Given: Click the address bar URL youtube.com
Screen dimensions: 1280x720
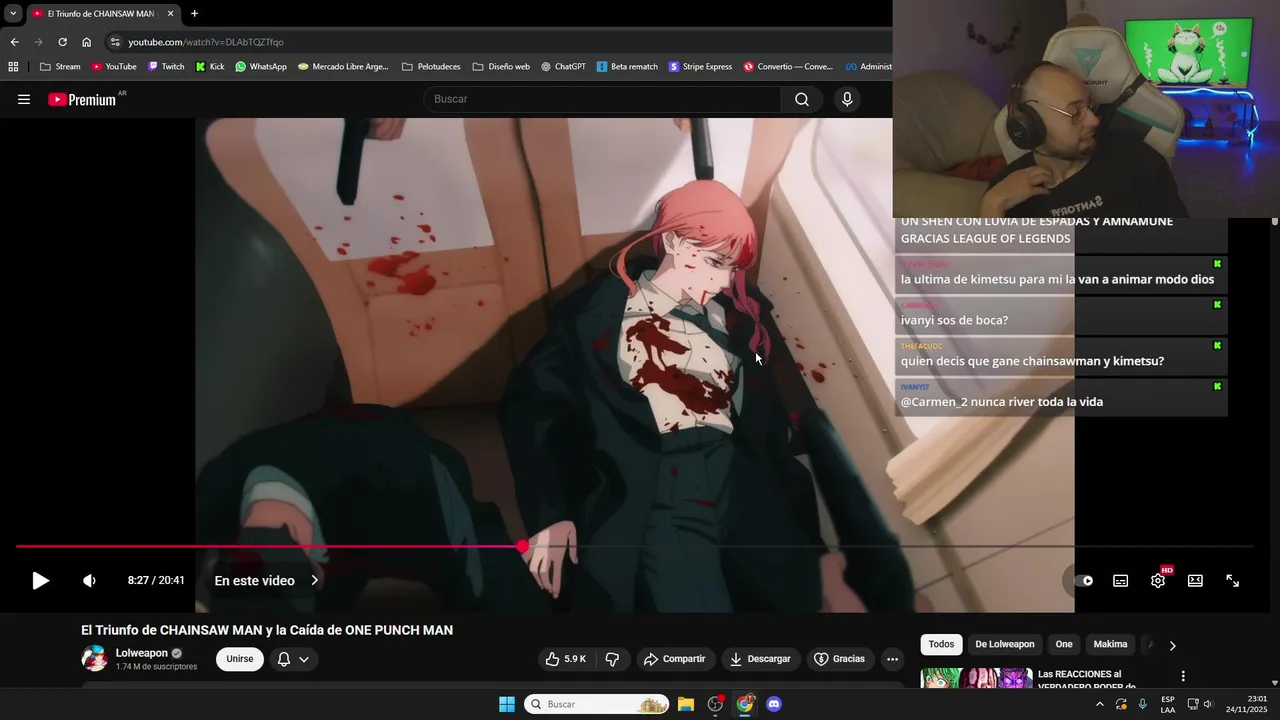Looking at the screenshot, I should (206, 42).
